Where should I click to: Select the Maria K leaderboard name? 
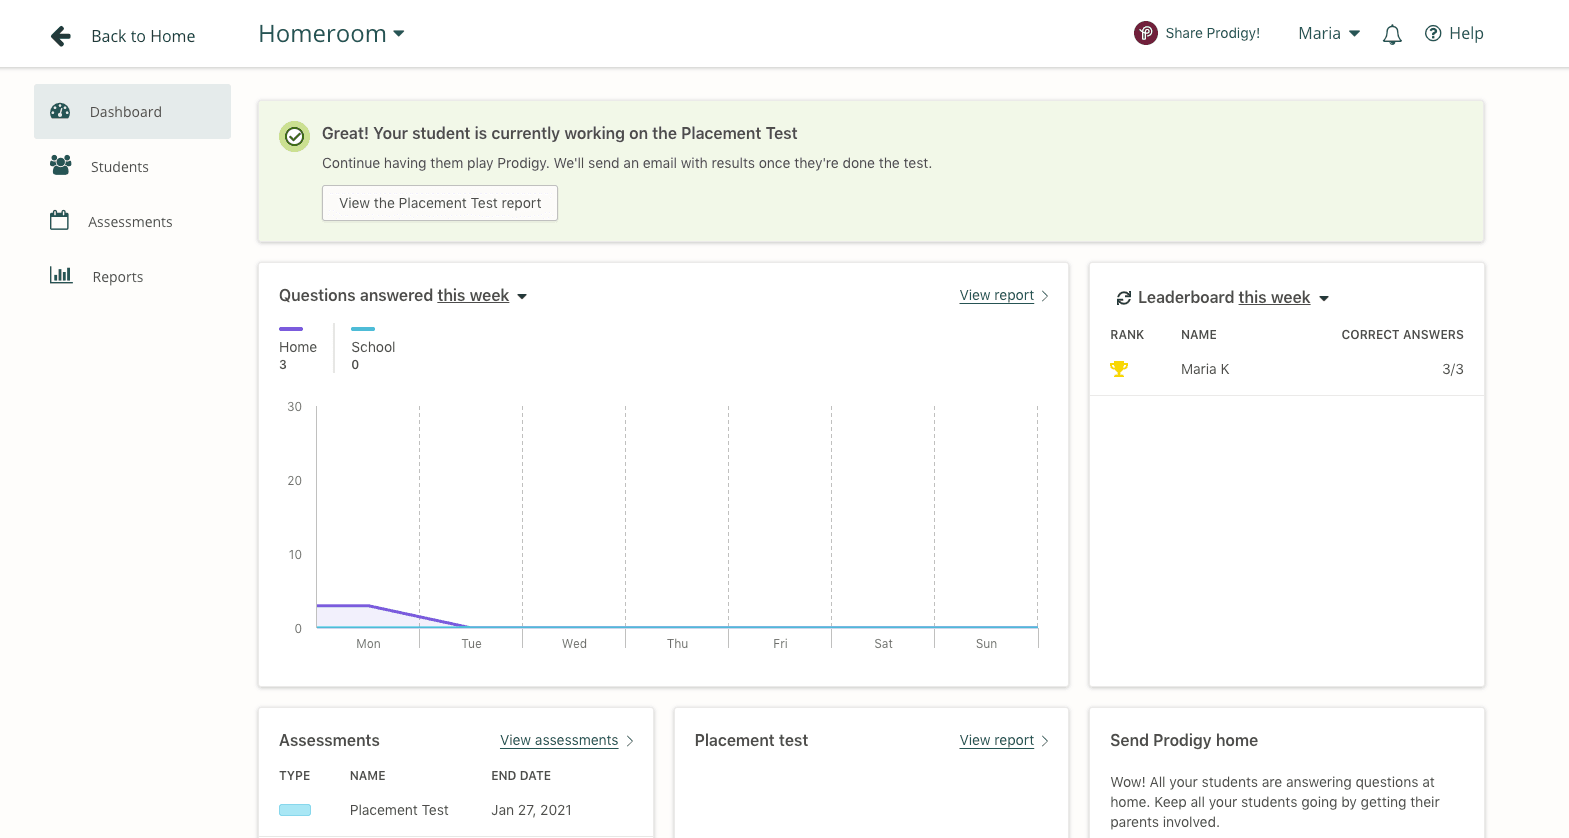(x=1204, y=369)
